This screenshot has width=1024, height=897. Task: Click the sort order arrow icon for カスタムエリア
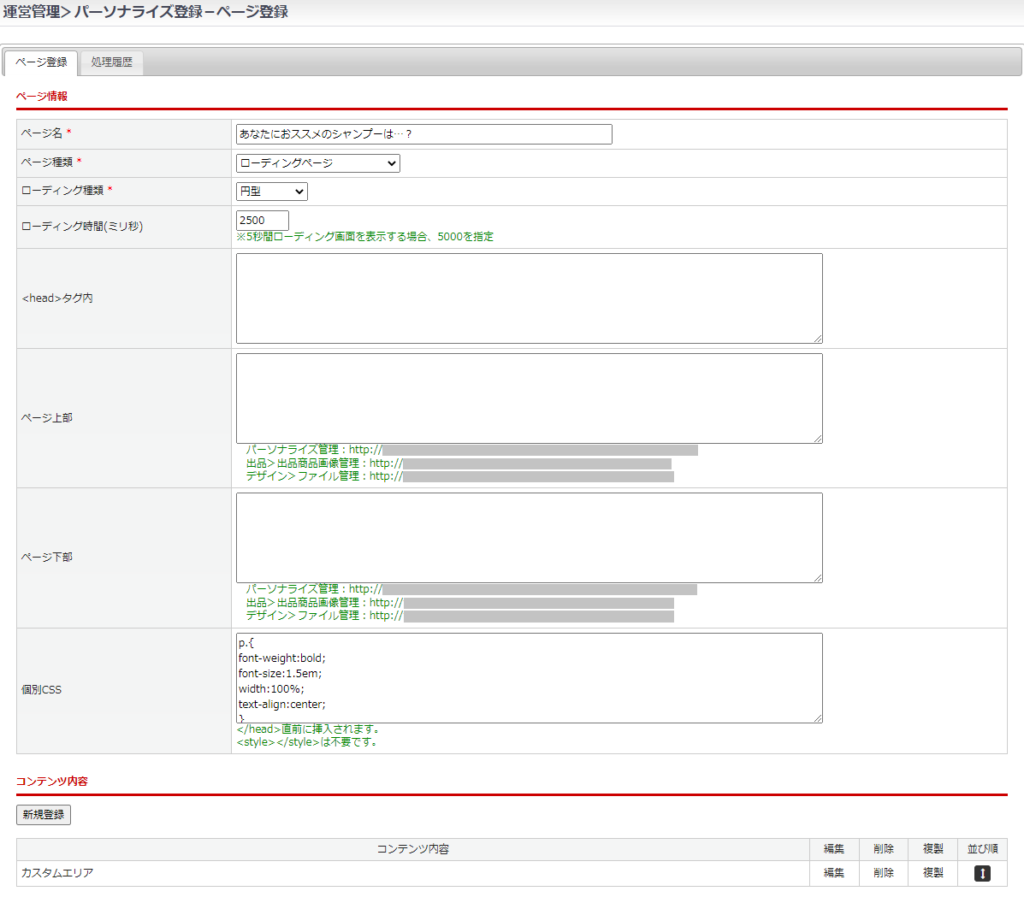[982, 873]
